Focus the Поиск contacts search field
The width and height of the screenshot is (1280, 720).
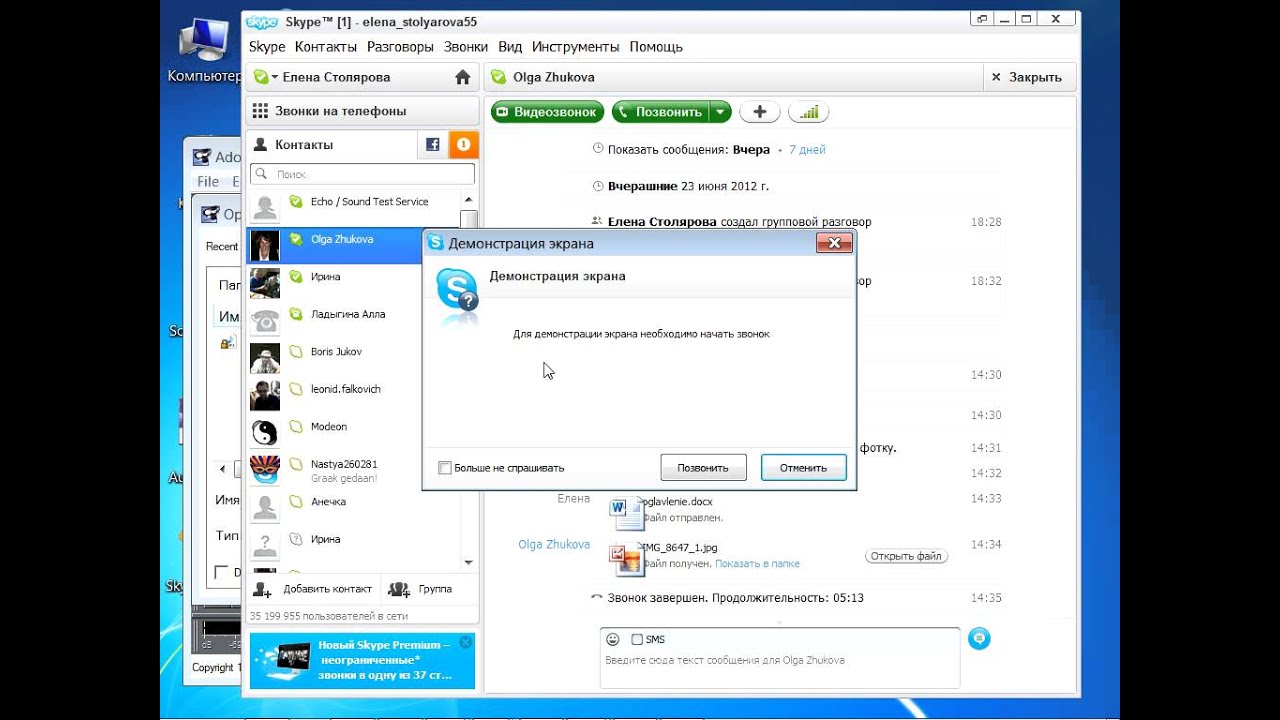click(x=362, y=174)
